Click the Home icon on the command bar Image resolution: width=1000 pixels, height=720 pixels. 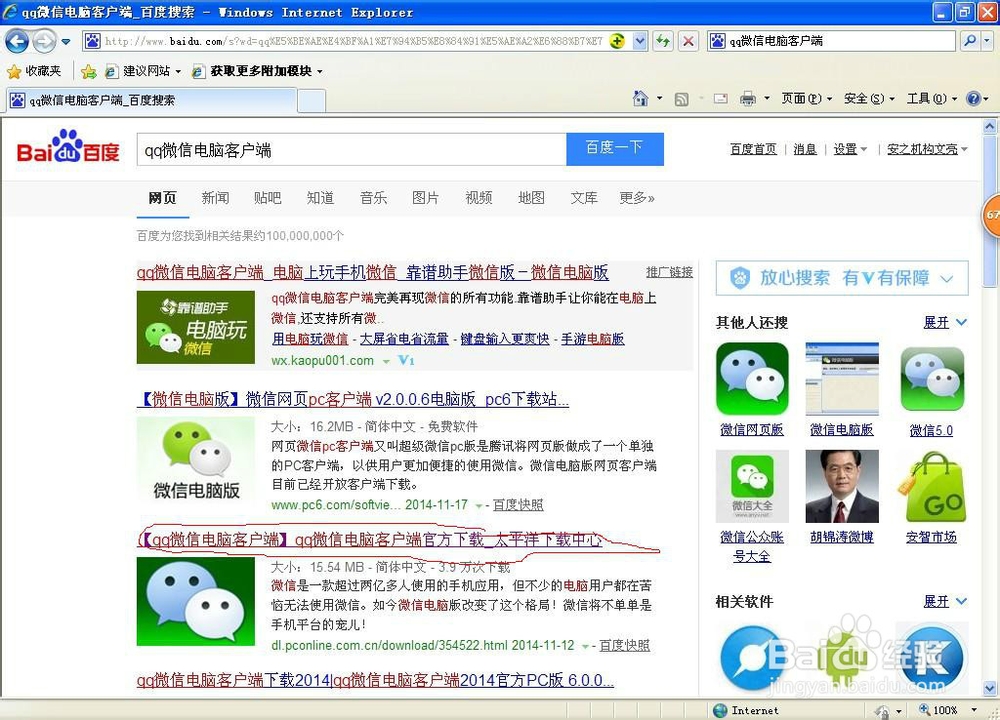640,99
